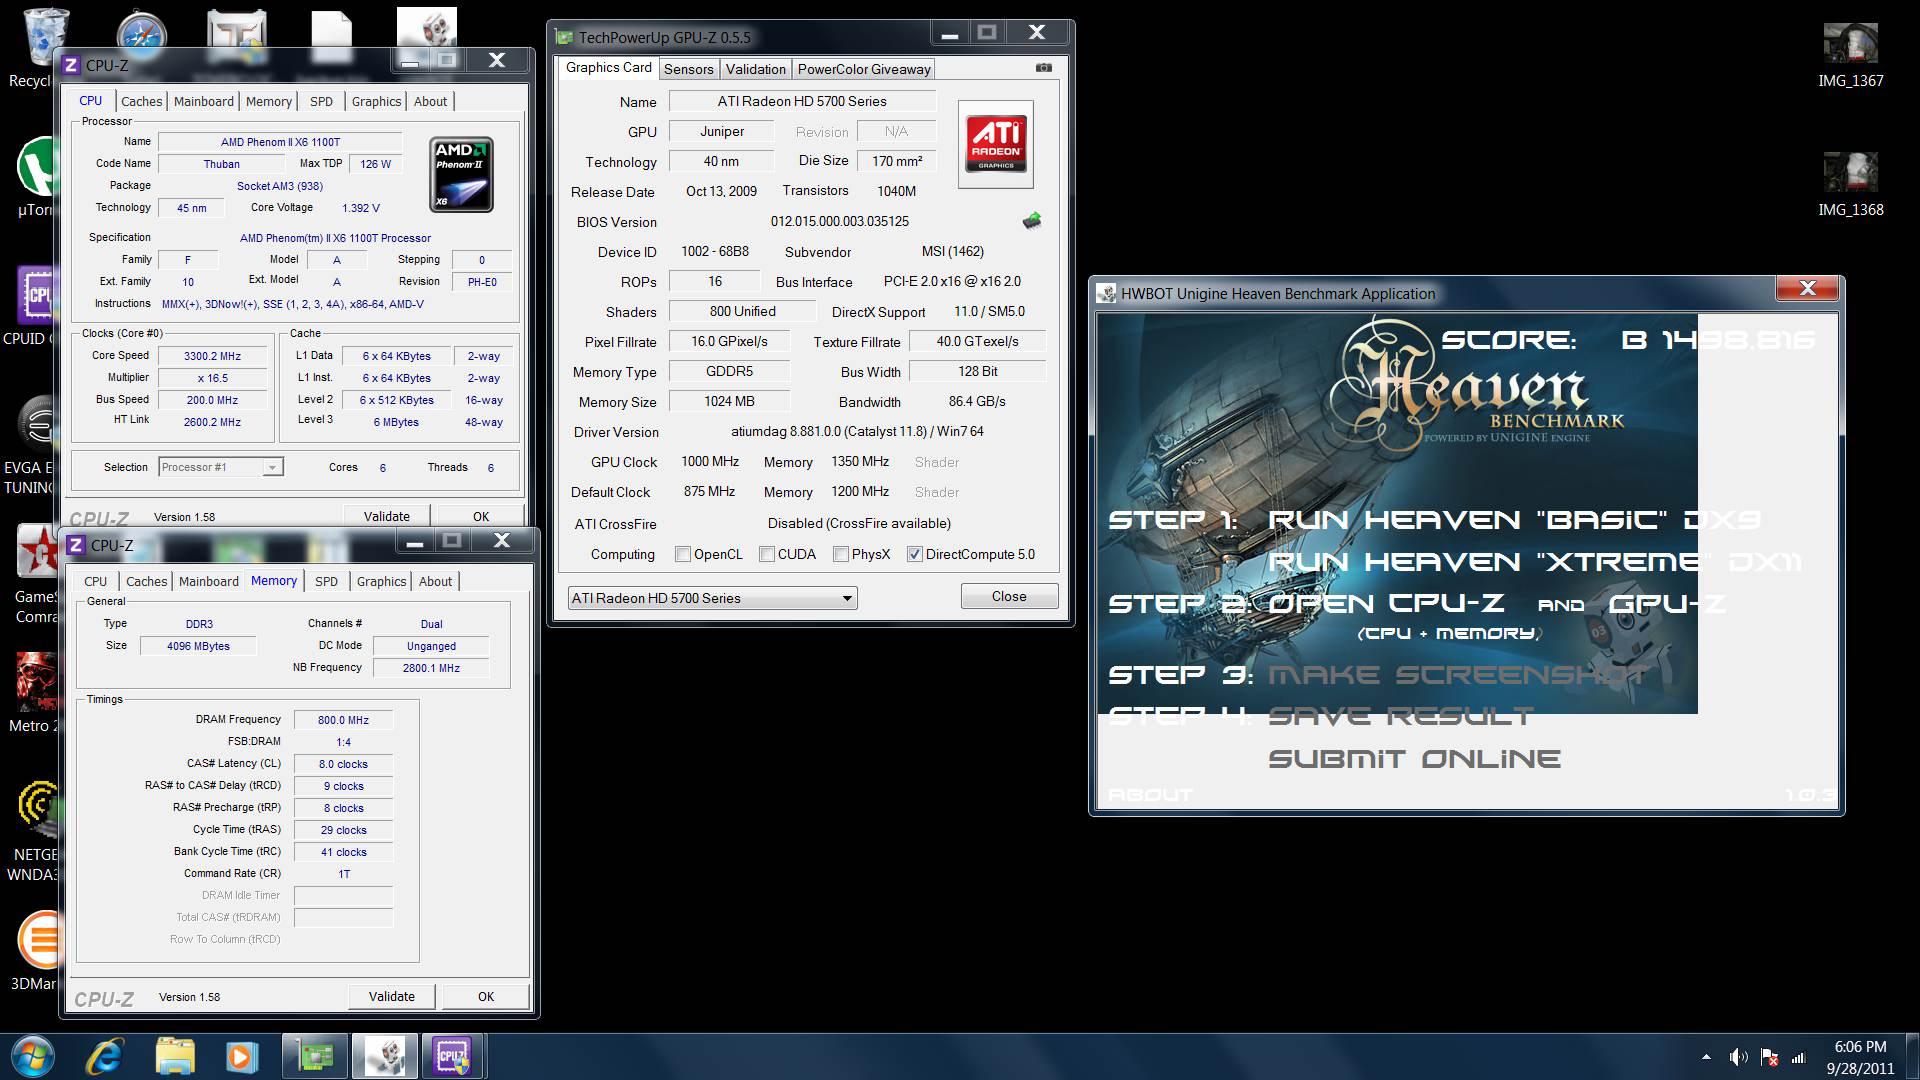Open About tab in lower CPU-Z window
The width and height of the screenshot is (1920, 1080).
point(435,581)
